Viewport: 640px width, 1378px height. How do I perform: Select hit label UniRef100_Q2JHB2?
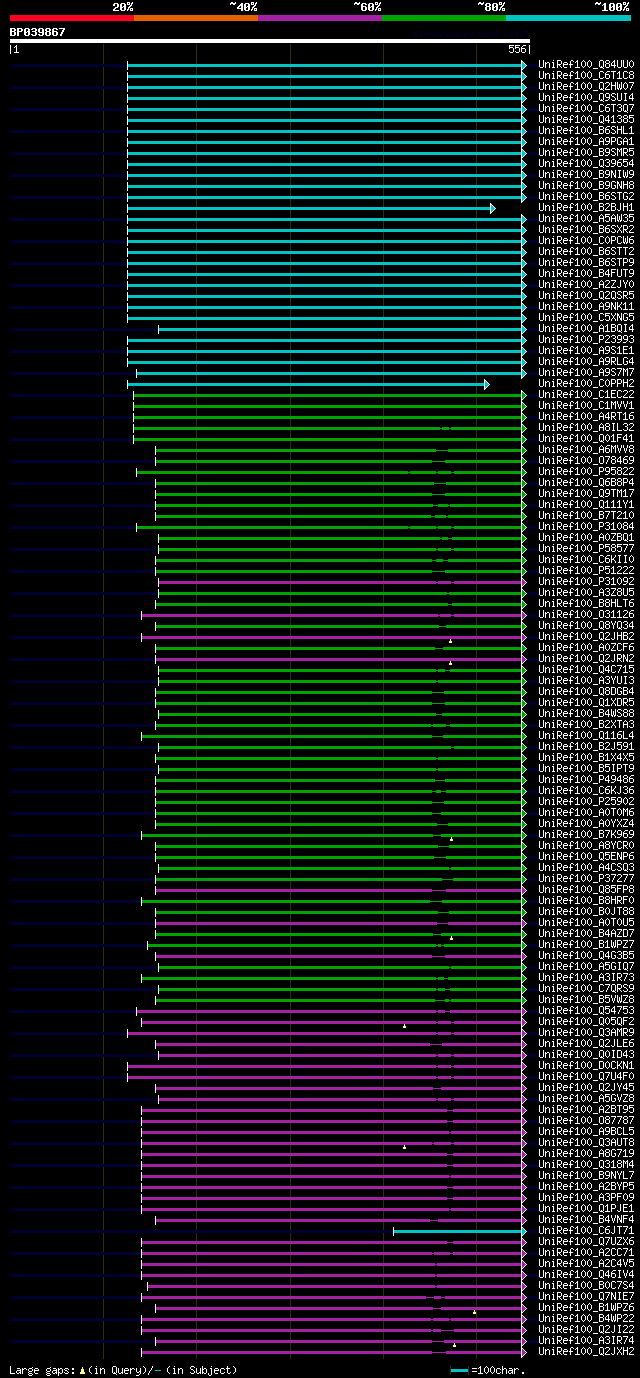coord(586,636)
